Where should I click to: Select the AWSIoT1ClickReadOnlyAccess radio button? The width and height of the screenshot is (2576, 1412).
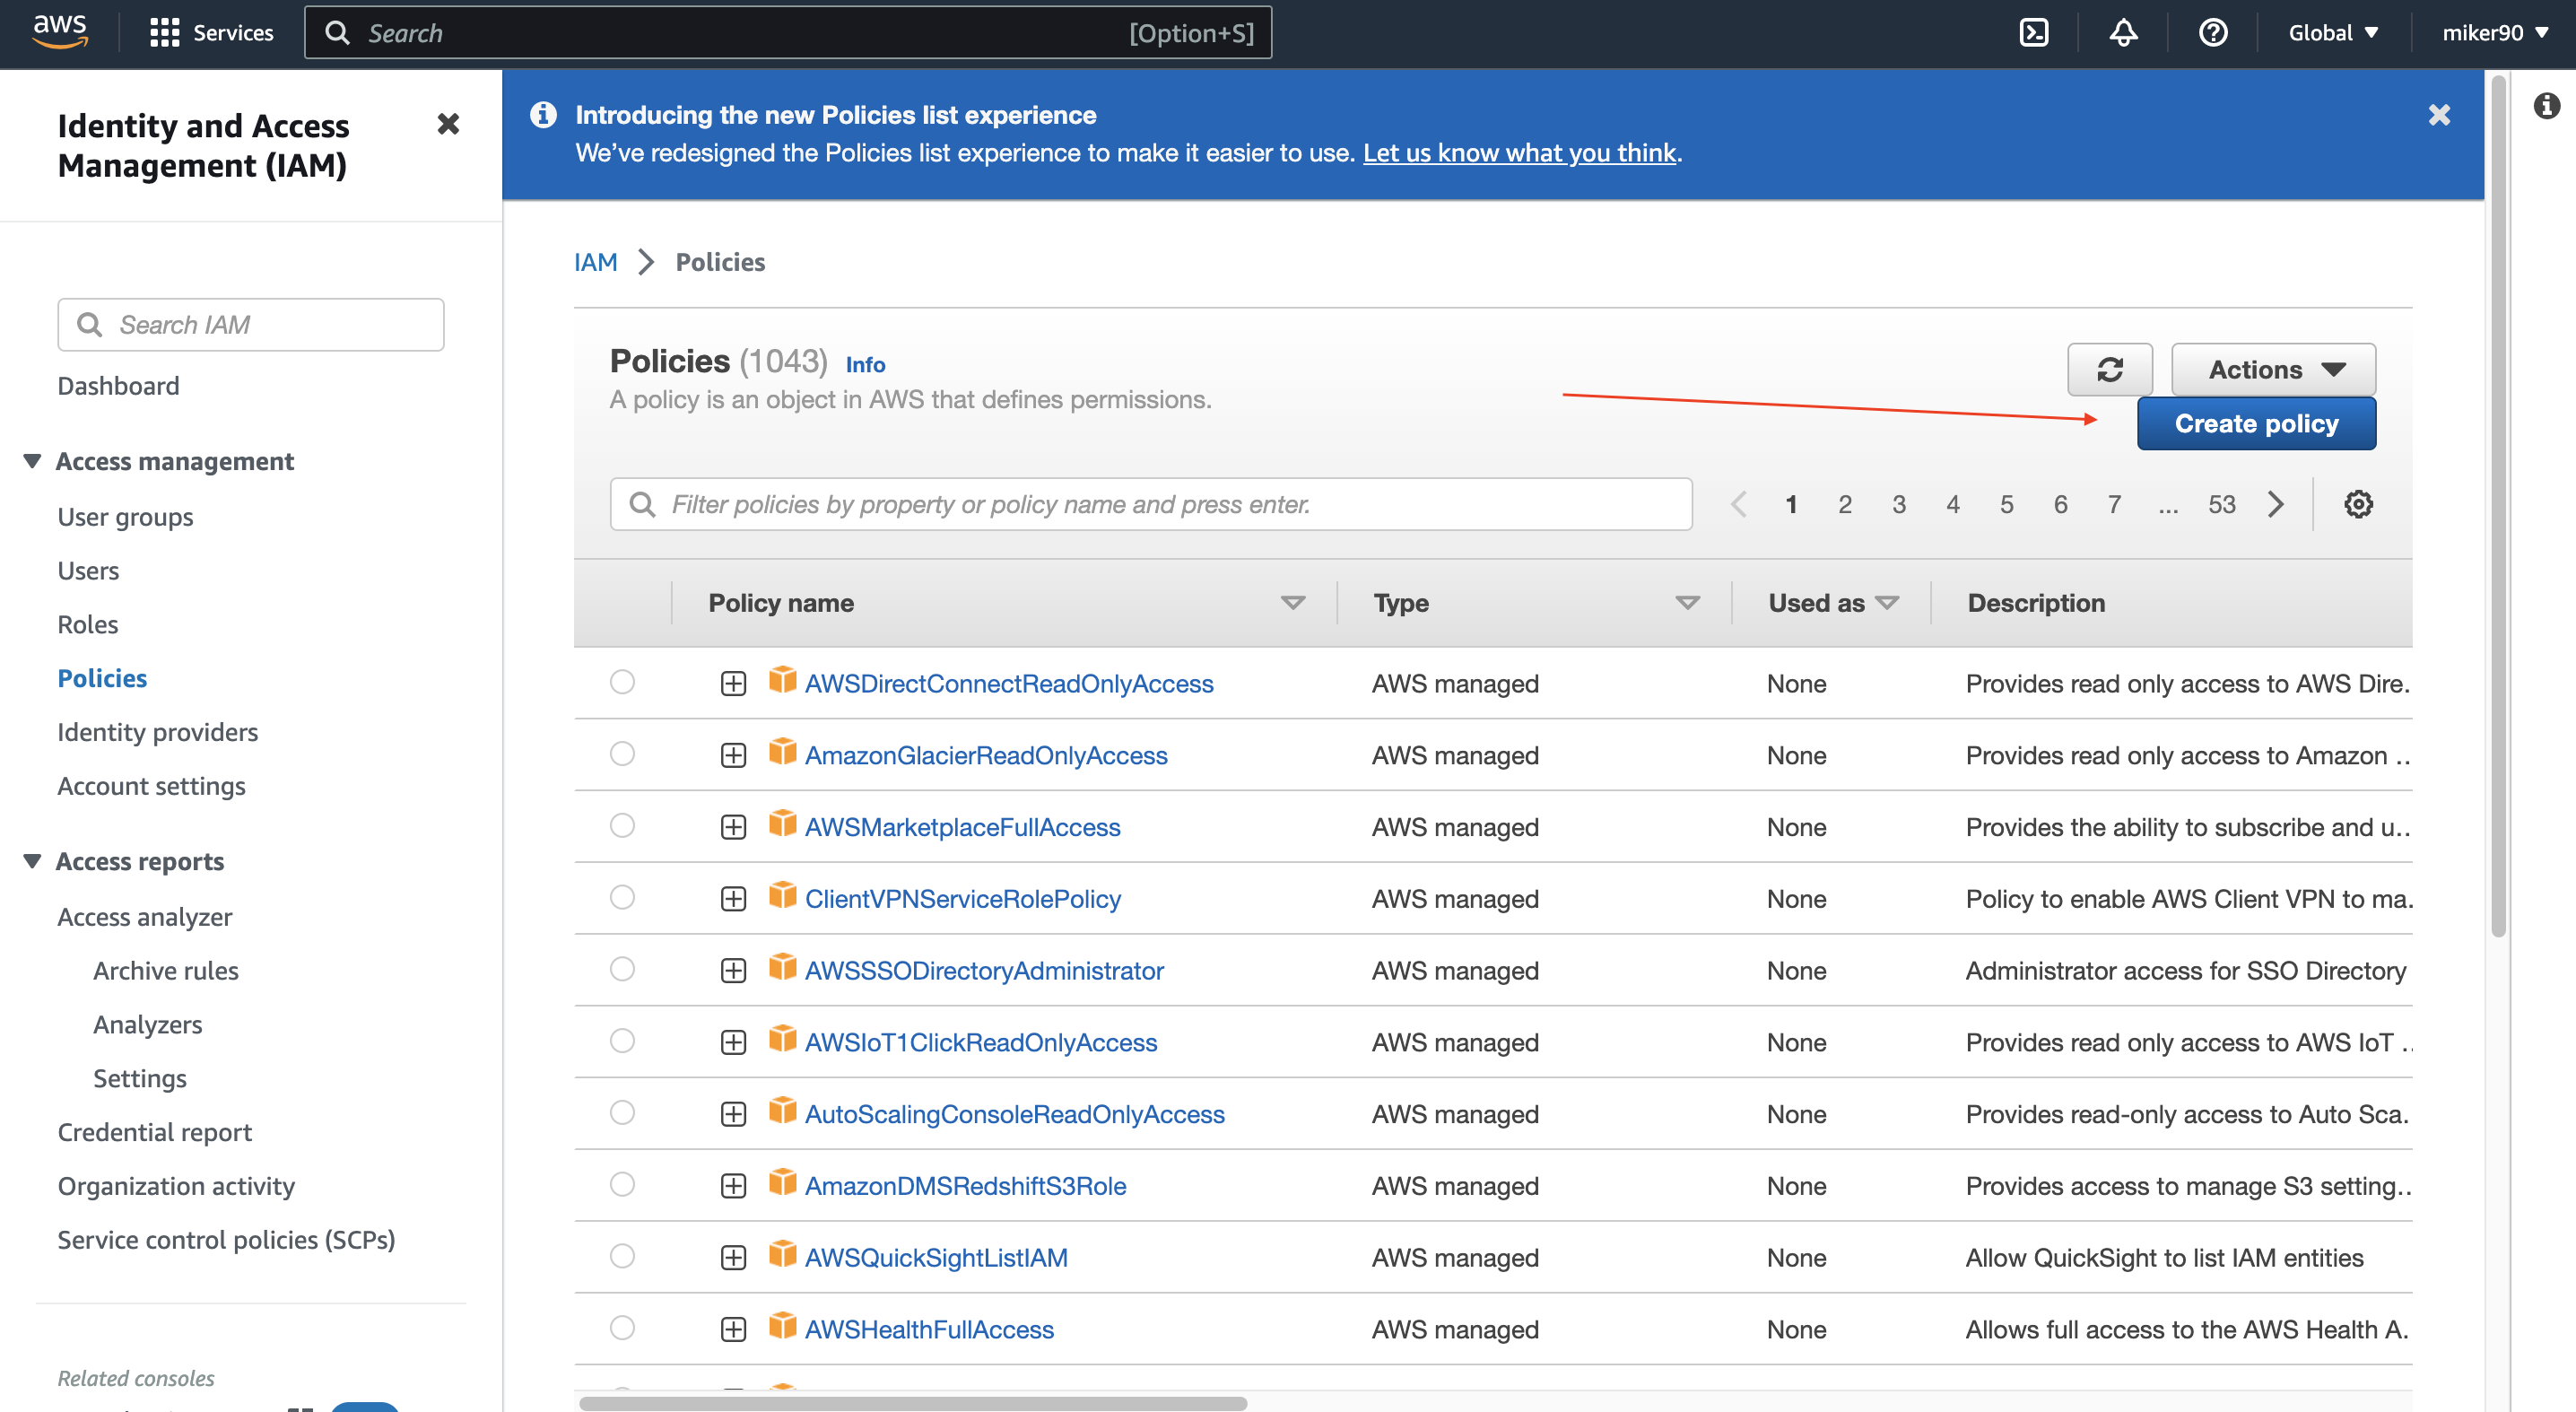click(x=622, y=1041)
